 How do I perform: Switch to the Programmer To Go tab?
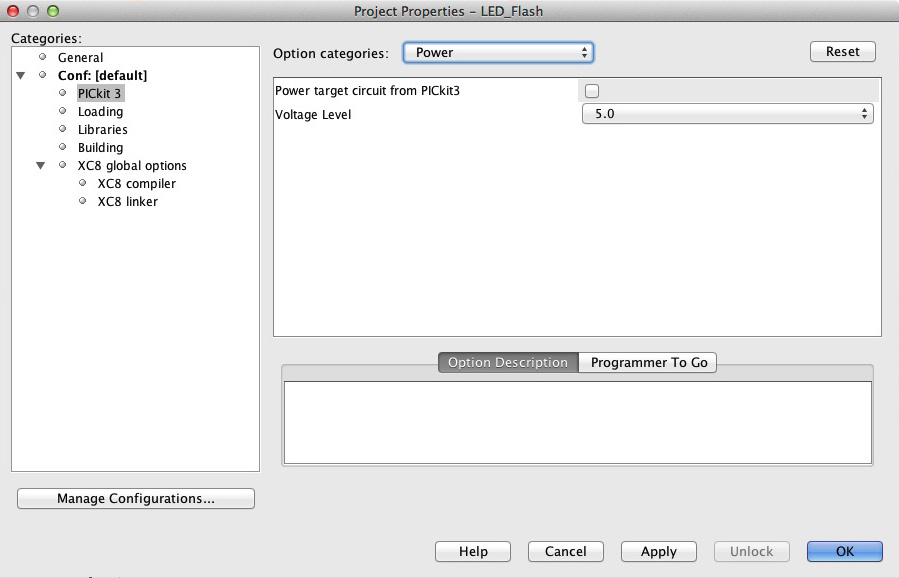click(648, 363)
